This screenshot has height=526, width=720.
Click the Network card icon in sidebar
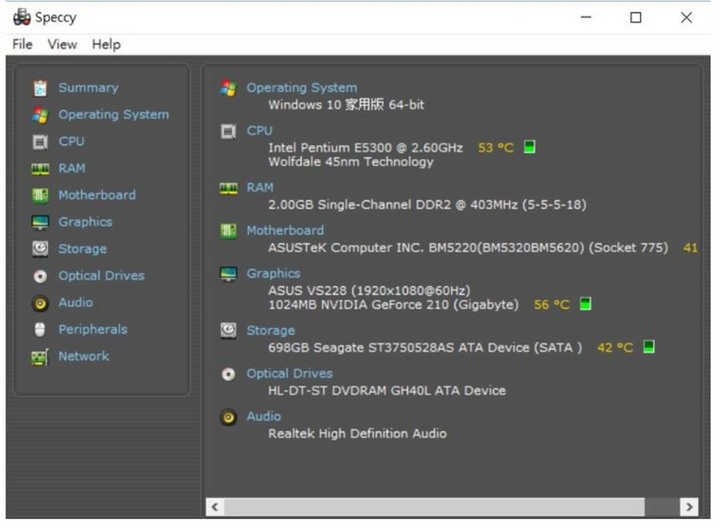pyautogui.click(x=40, y=357)
